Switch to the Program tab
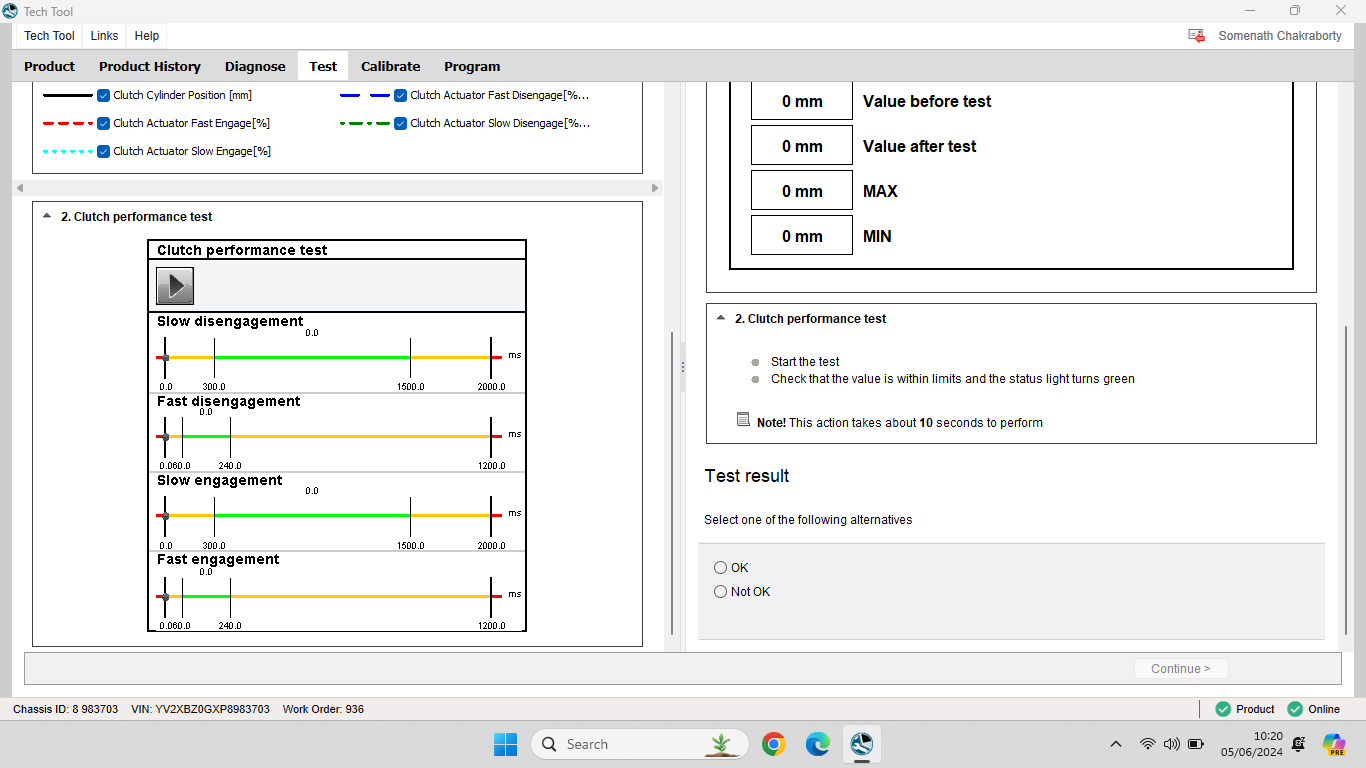Viewport: 1366px width, 768px height. coord(472,67)
